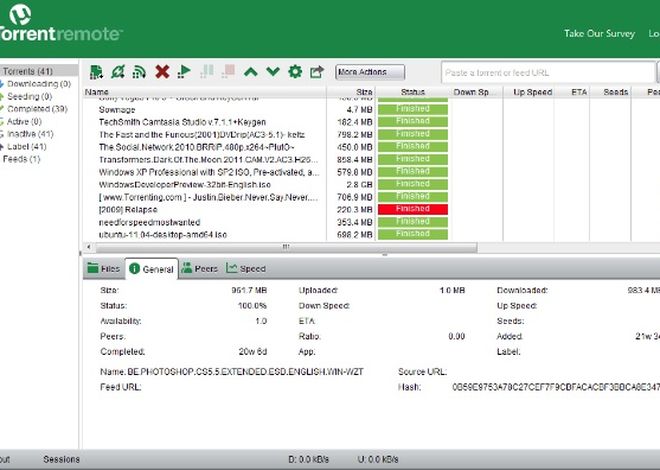
Task: Click the Start torrent play icon
Action: click(x=184, y=72)
